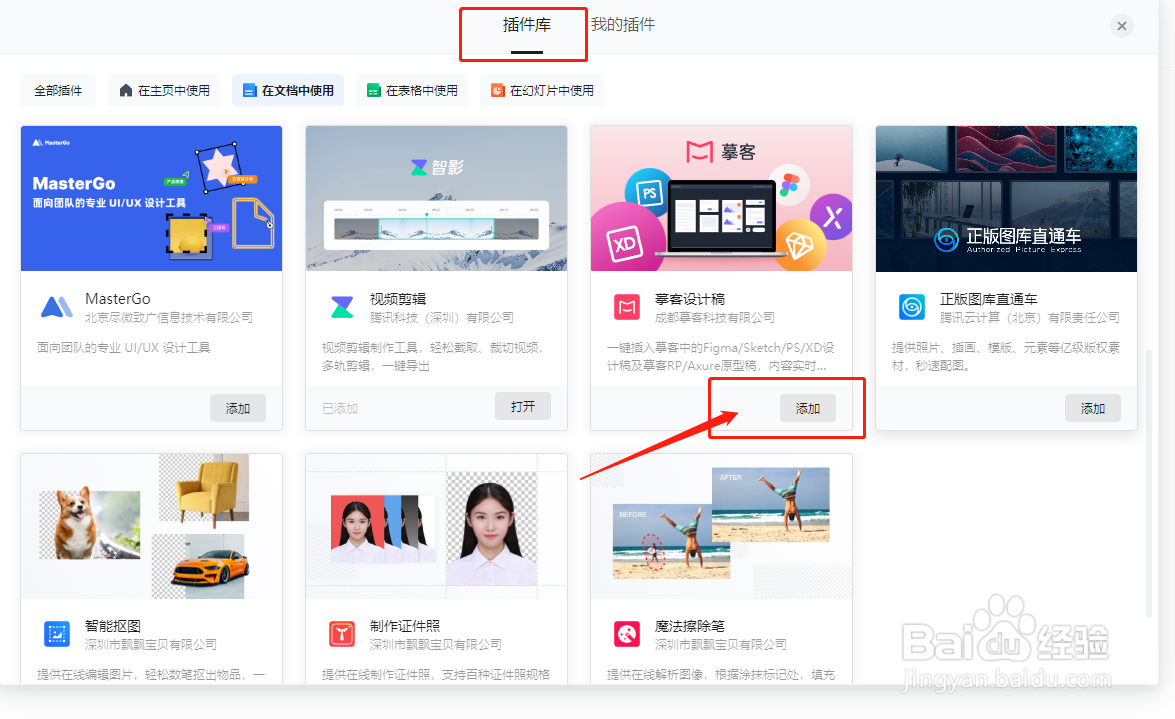The height and width of the screenshot is (719, 1175).
Task: Click 北京尽微致广信息技术有限公司 publisher text
Action: pos(169,318)
